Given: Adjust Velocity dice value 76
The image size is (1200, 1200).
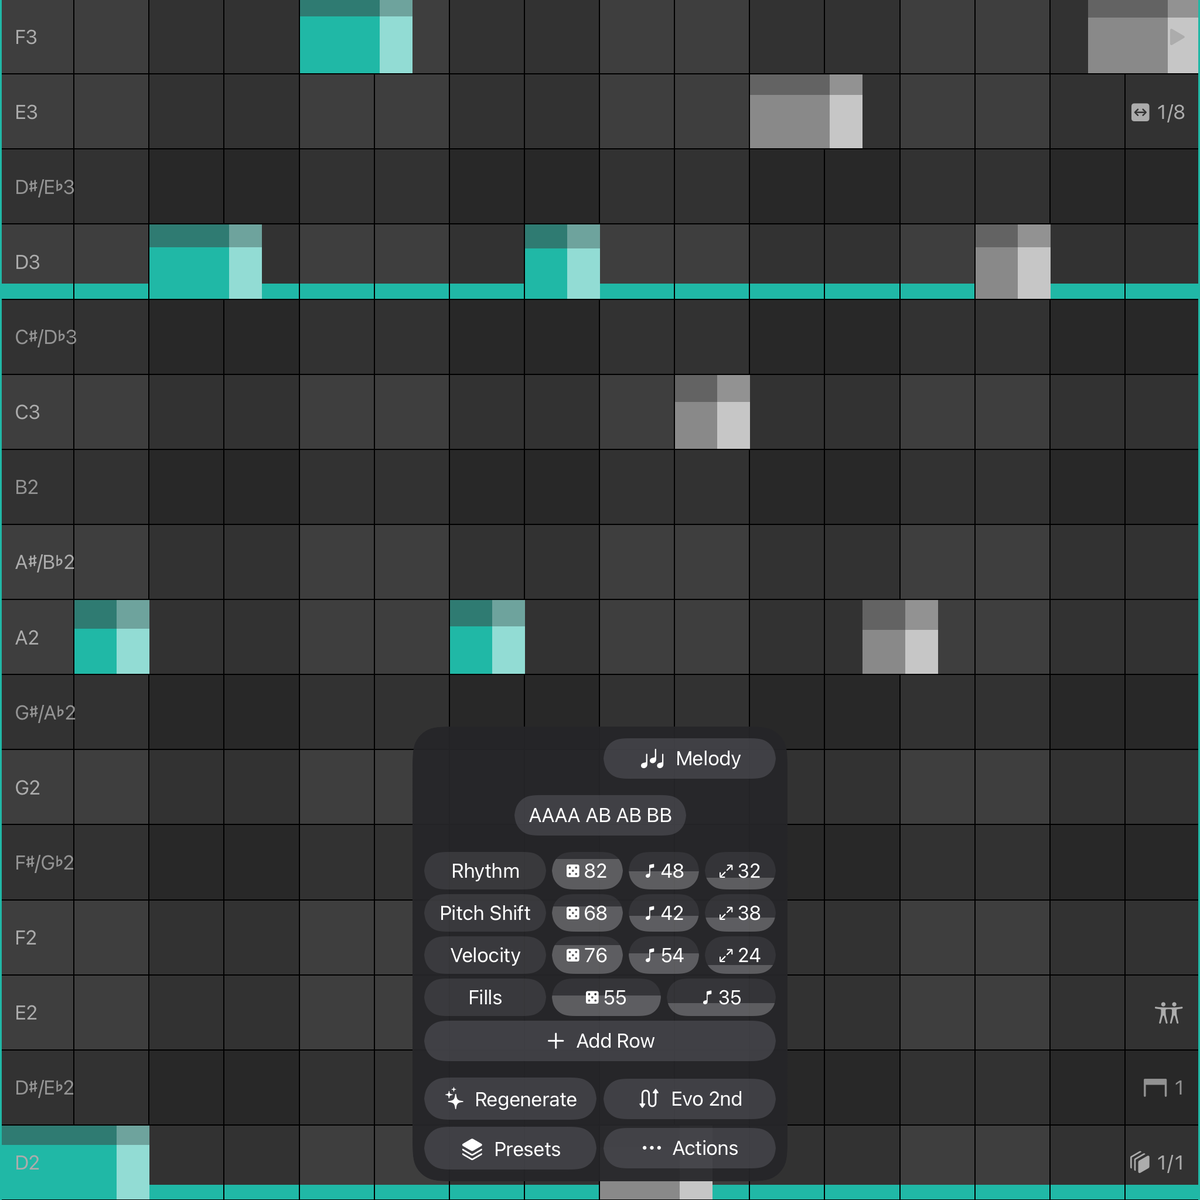Looking at the screenshot, I should (x=587, y=955).
